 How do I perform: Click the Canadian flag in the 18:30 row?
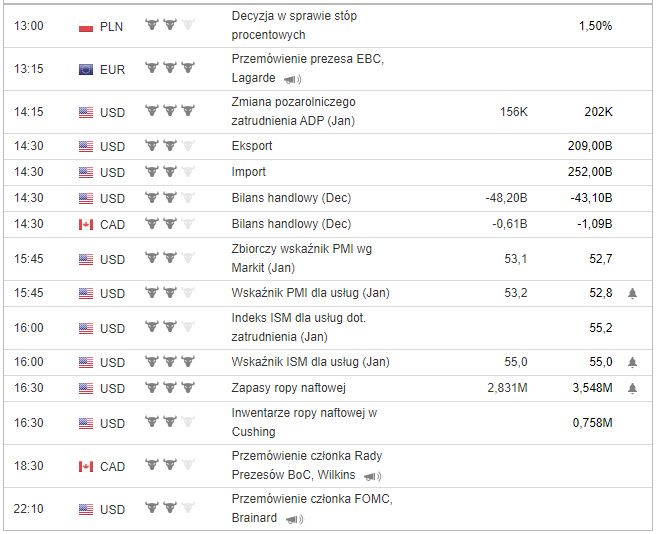[86, 466]
